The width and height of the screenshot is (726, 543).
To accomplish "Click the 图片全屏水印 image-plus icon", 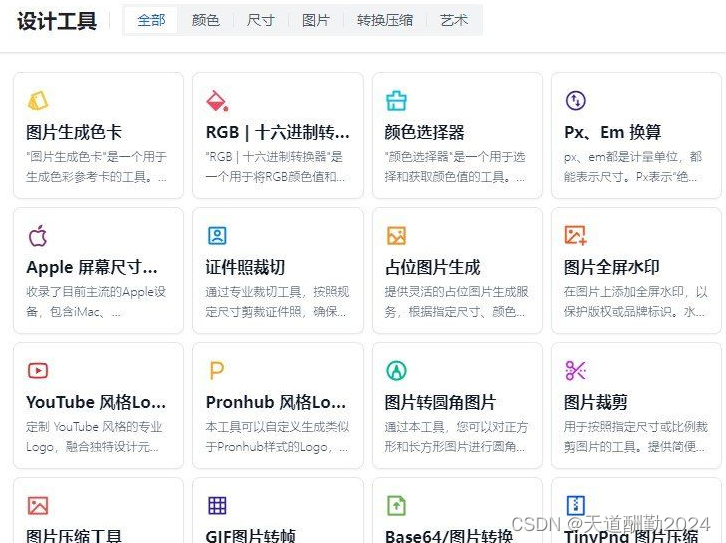I will coord(576,235).
